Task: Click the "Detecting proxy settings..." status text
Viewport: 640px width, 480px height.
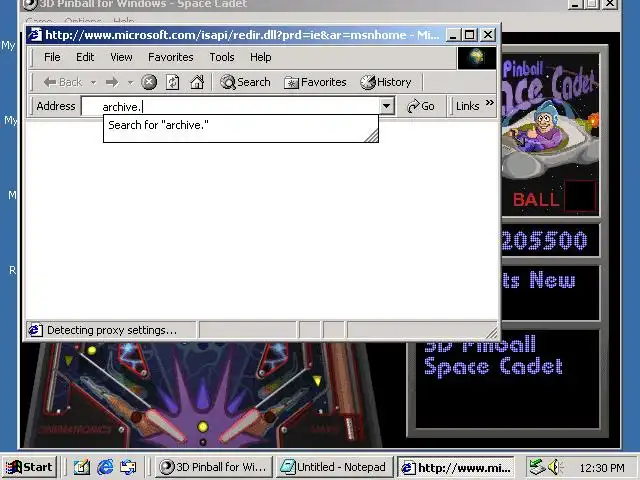Action: (x=112, y=330)
